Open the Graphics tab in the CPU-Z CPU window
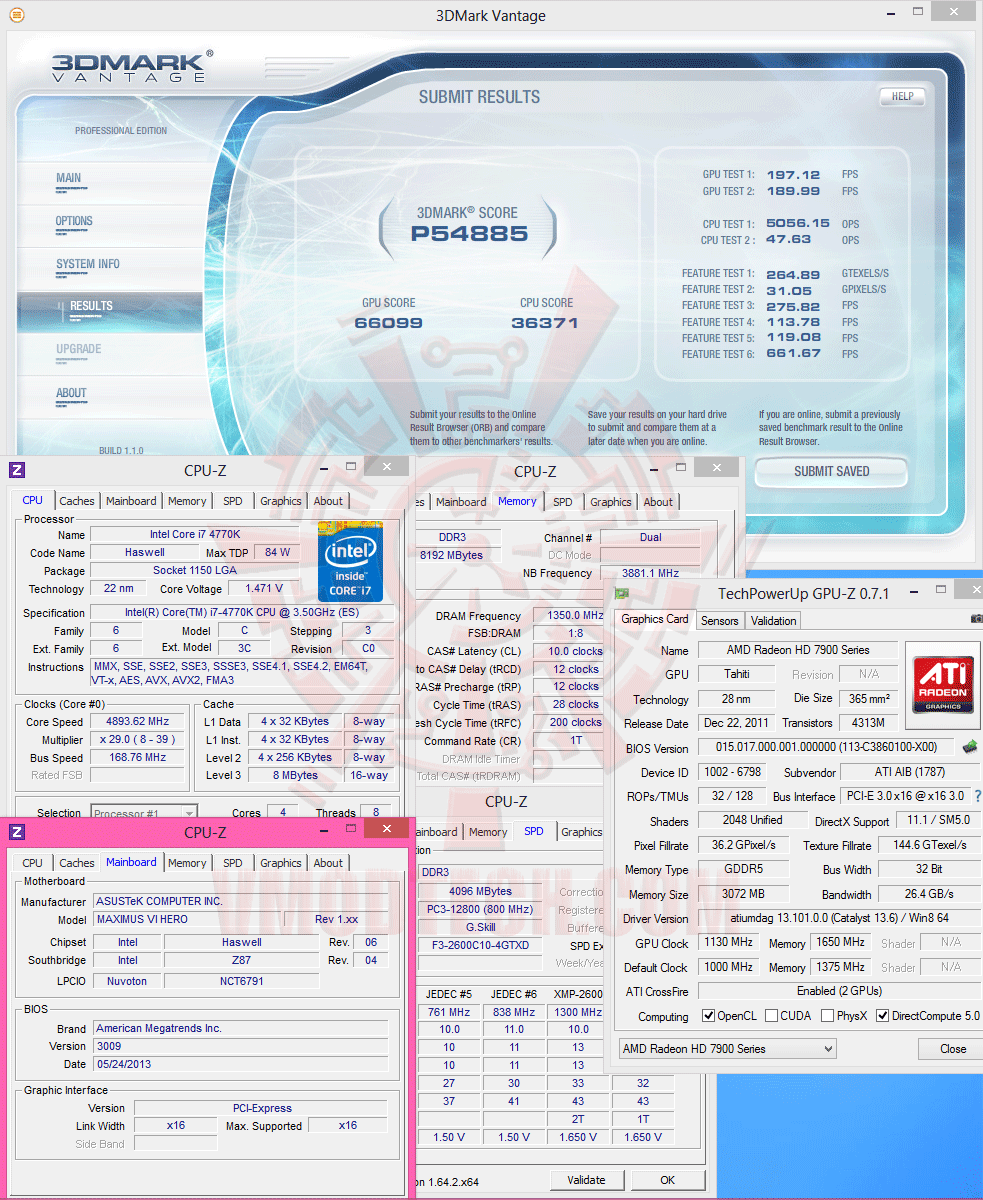This screenshot has width=983, height=1200. [281, 501]
